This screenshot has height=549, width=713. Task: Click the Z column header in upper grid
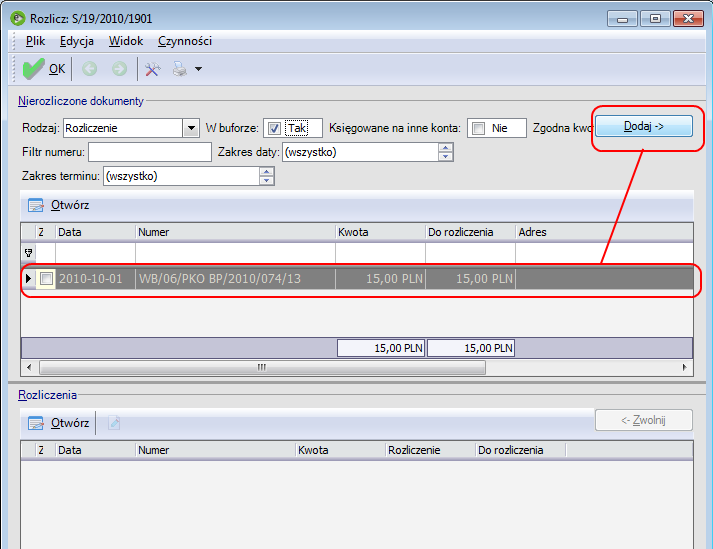point(45,232)
